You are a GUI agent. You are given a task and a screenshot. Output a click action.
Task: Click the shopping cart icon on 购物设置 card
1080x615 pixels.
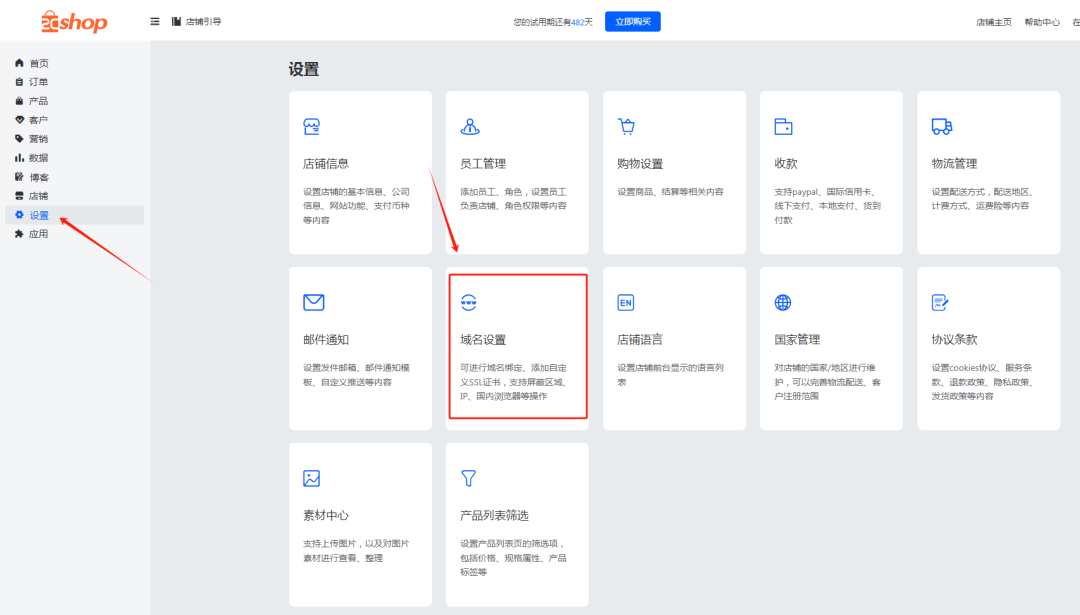(x=626, y=126)
